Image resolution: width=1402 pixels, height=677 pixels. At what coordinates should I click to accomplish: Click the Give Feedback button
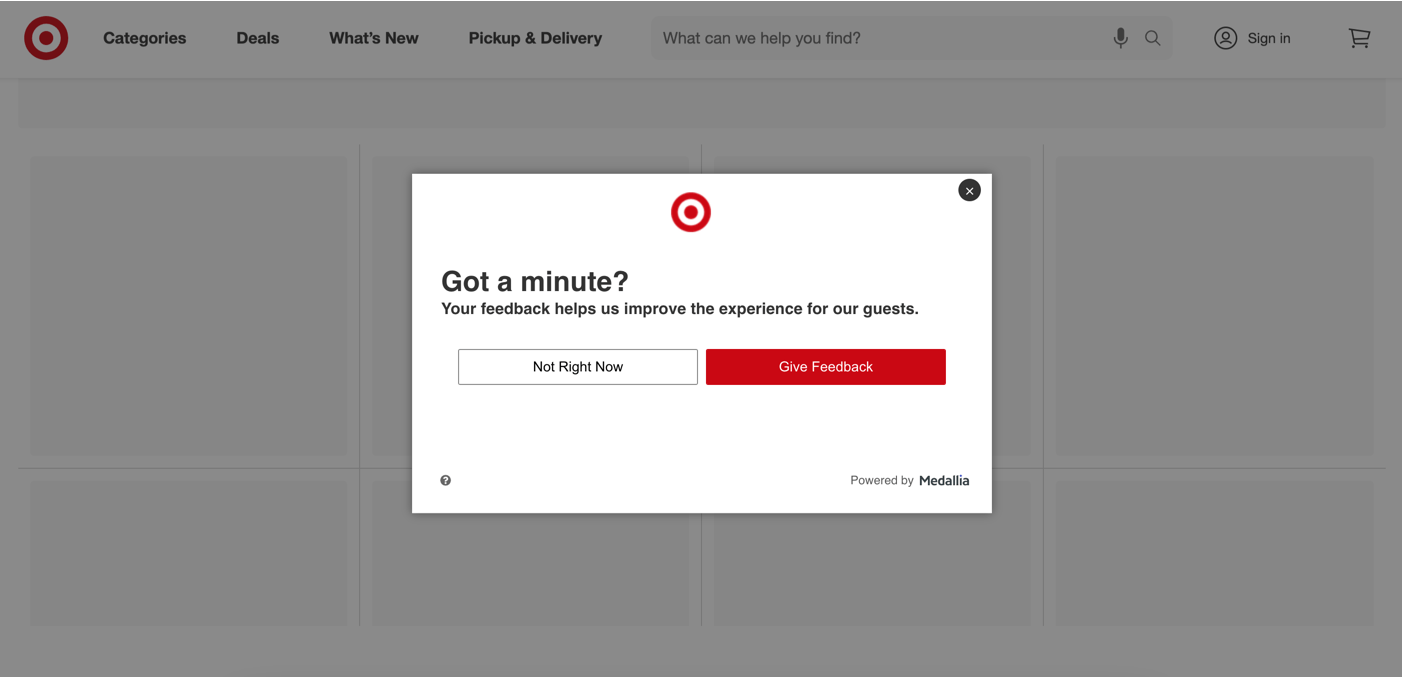pyautogui.click(x=825, y=366)
